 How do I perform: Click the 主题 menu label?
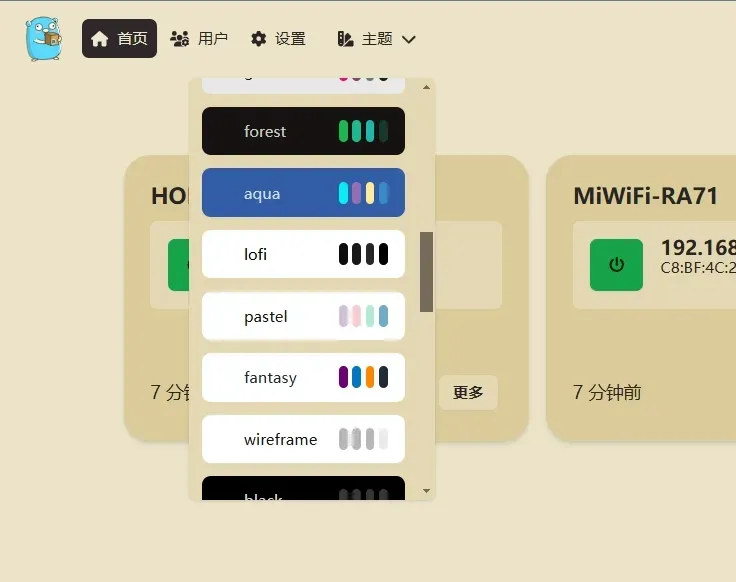(x=377, y=38)
